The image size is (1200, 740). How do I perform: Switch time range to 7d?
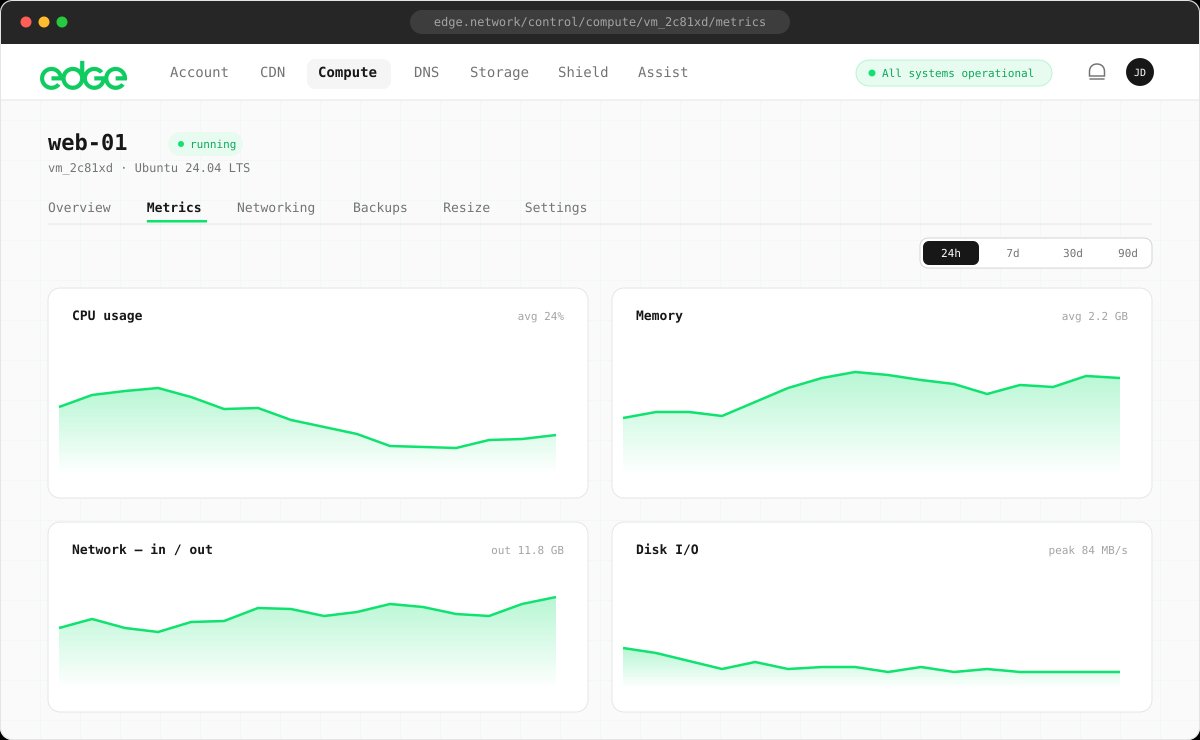(1013, 253)
